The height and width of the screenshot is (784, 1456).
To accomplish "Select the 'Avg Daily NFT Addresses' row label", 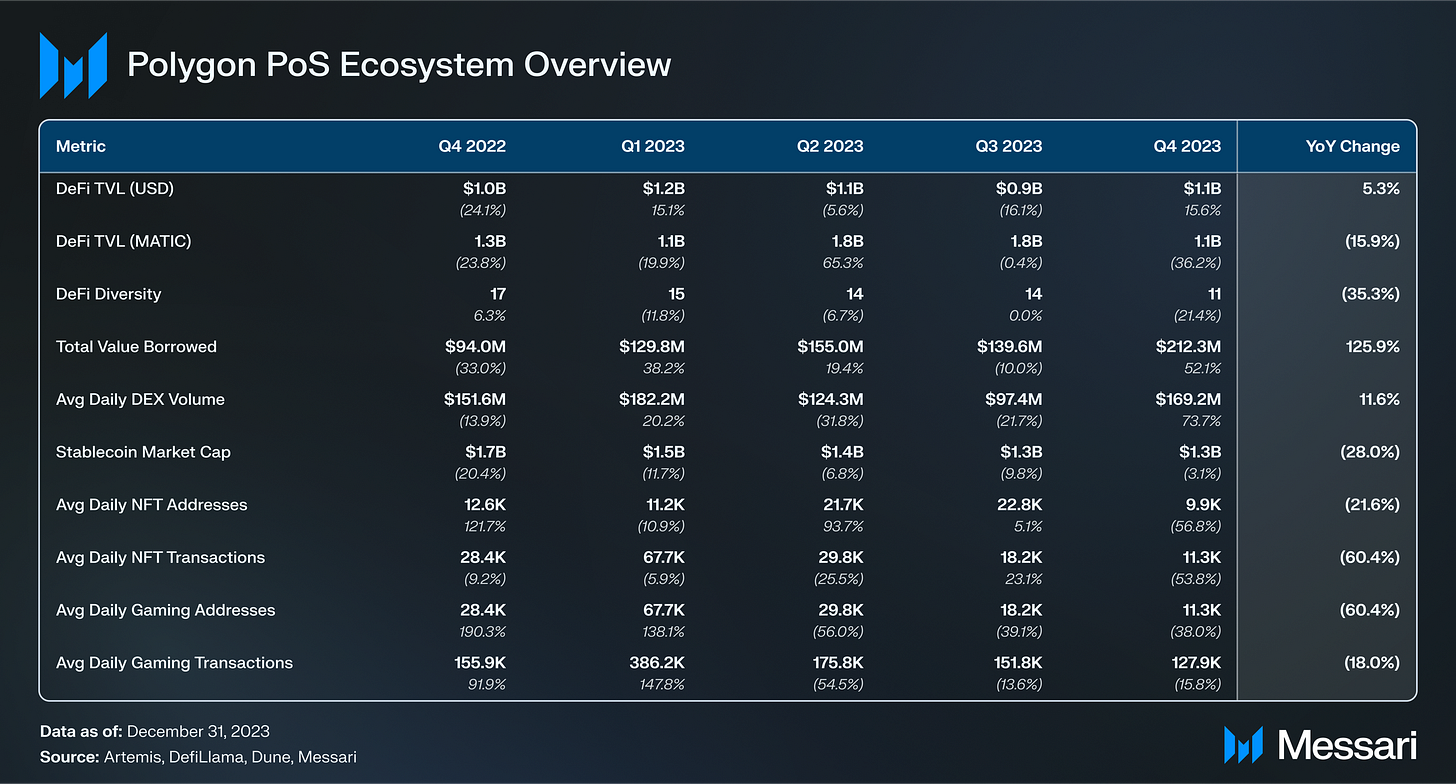I will (x=152, y=505).
